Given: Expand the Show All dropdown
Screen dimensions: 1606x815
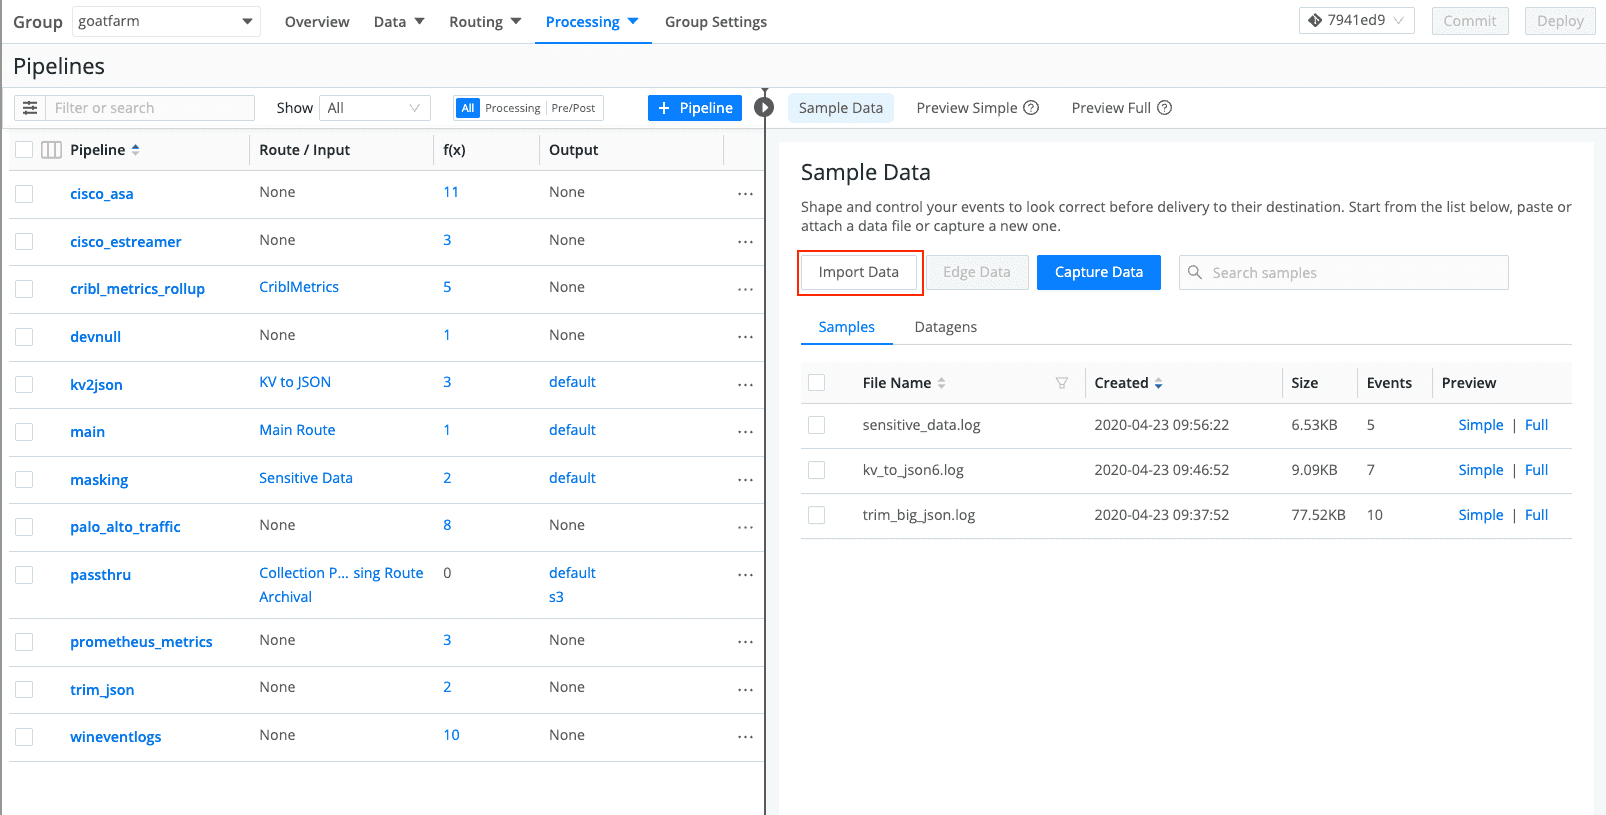Looking at the screenshot, I should [374, 108].
